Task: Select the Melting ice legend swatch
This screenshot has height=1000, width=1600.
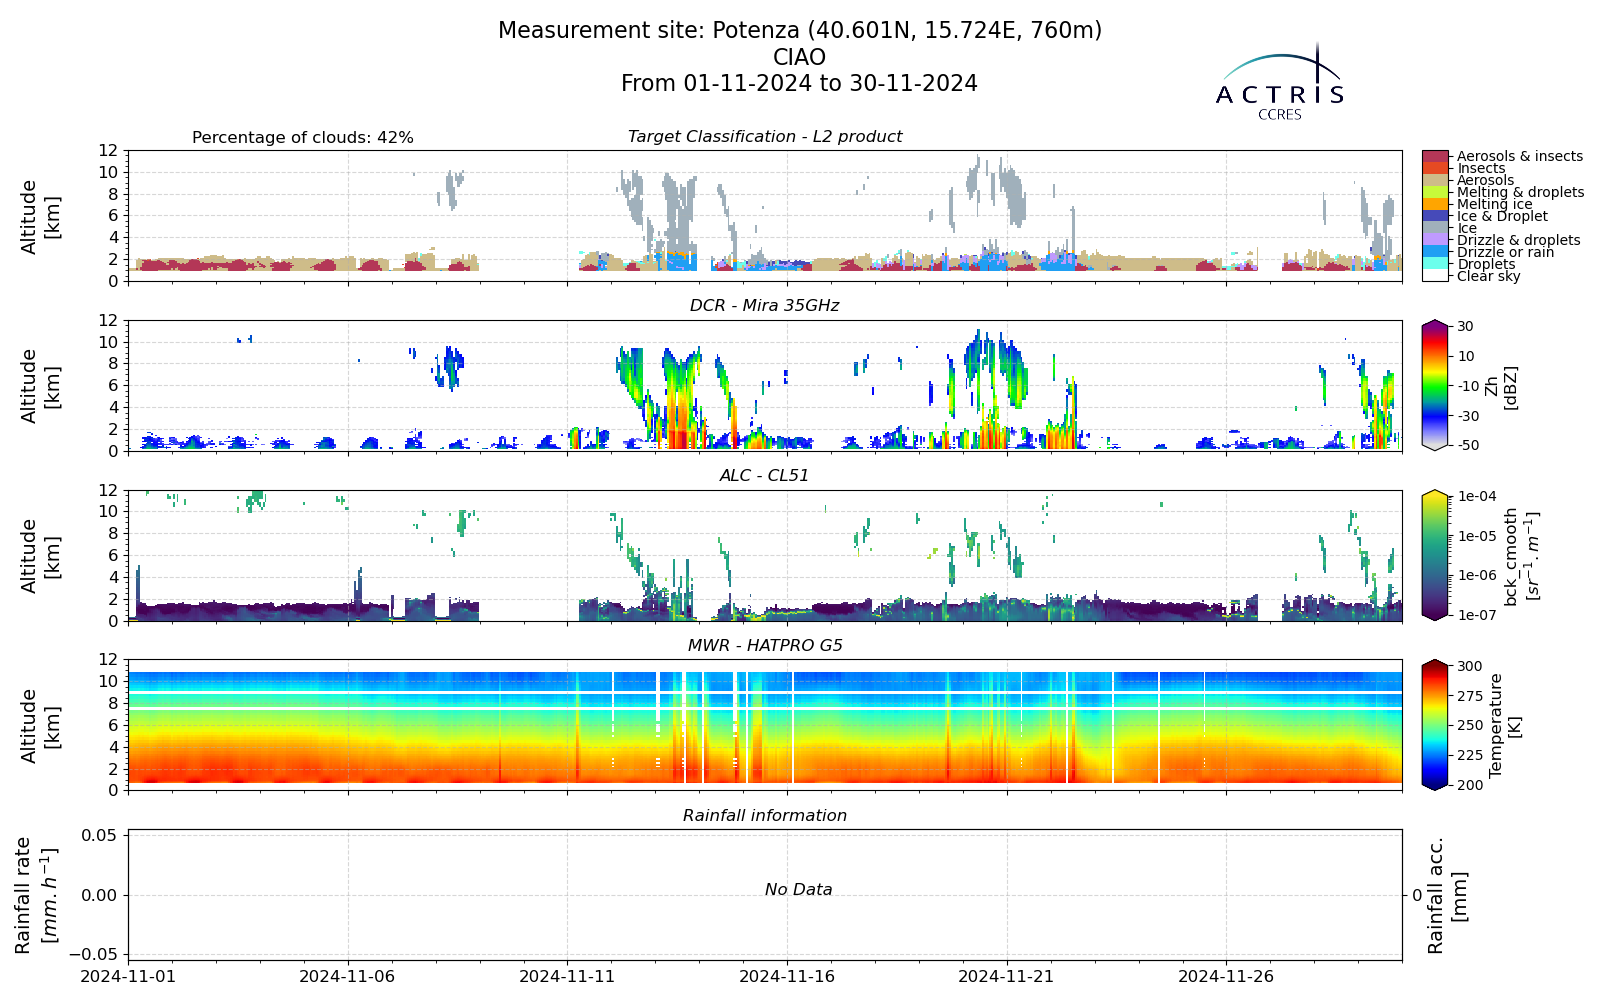Action: [x=1435, y=204]
